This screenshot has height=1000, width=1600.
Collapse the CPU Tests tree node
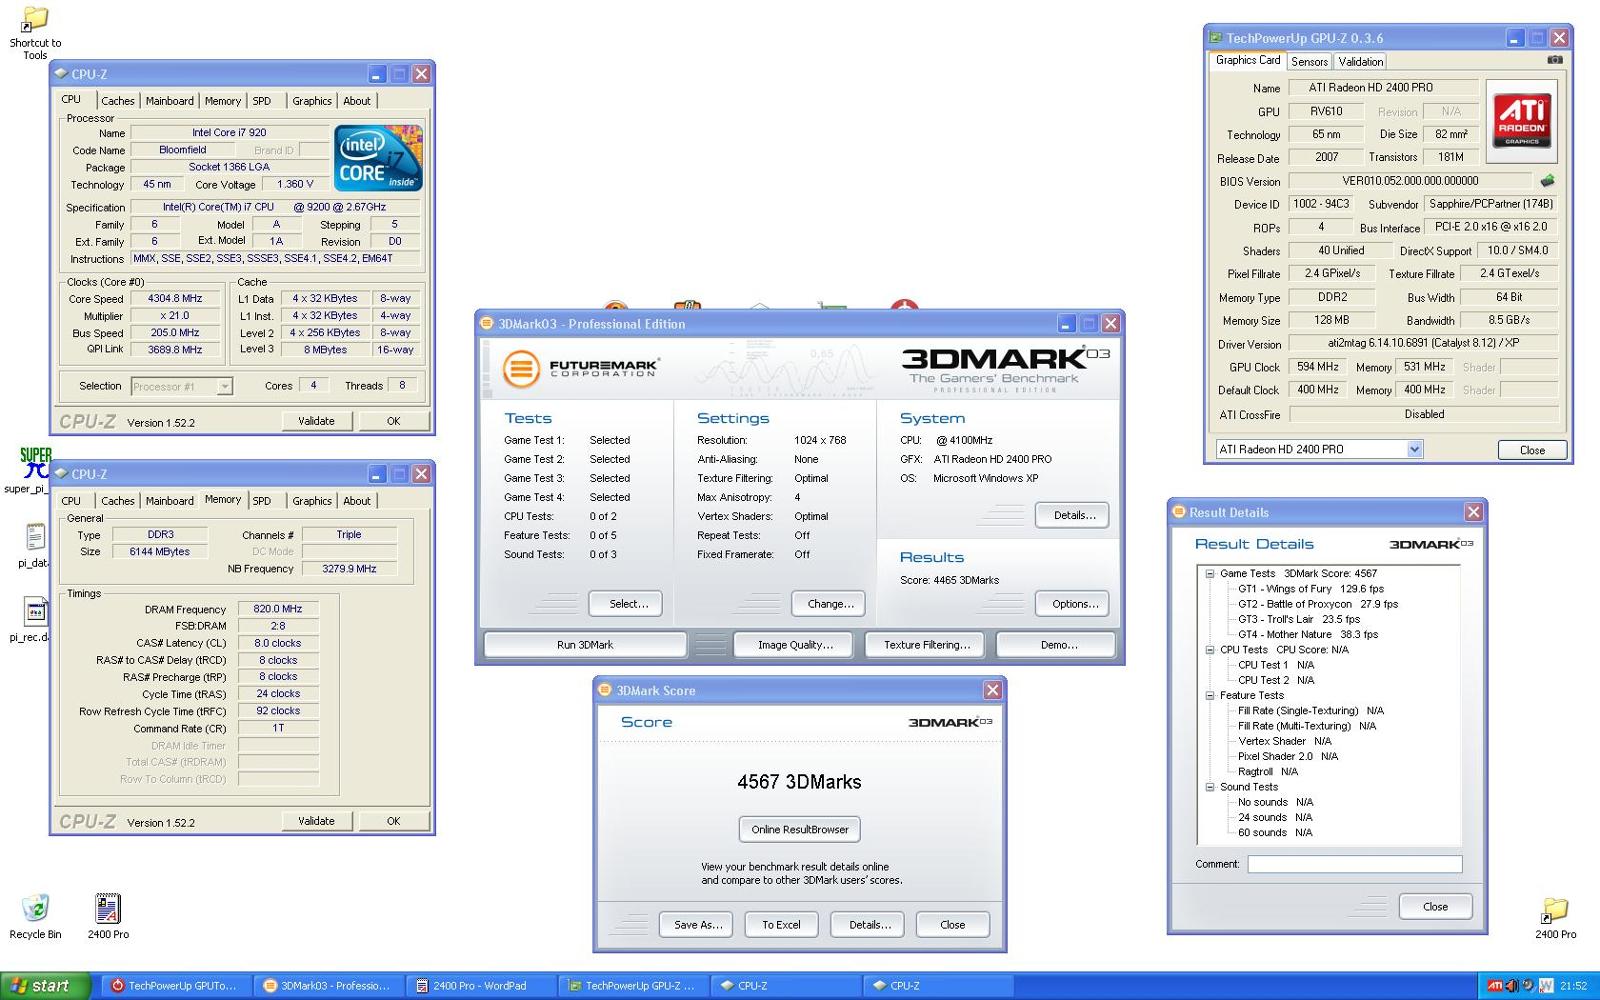click(x=1209, y=650)
